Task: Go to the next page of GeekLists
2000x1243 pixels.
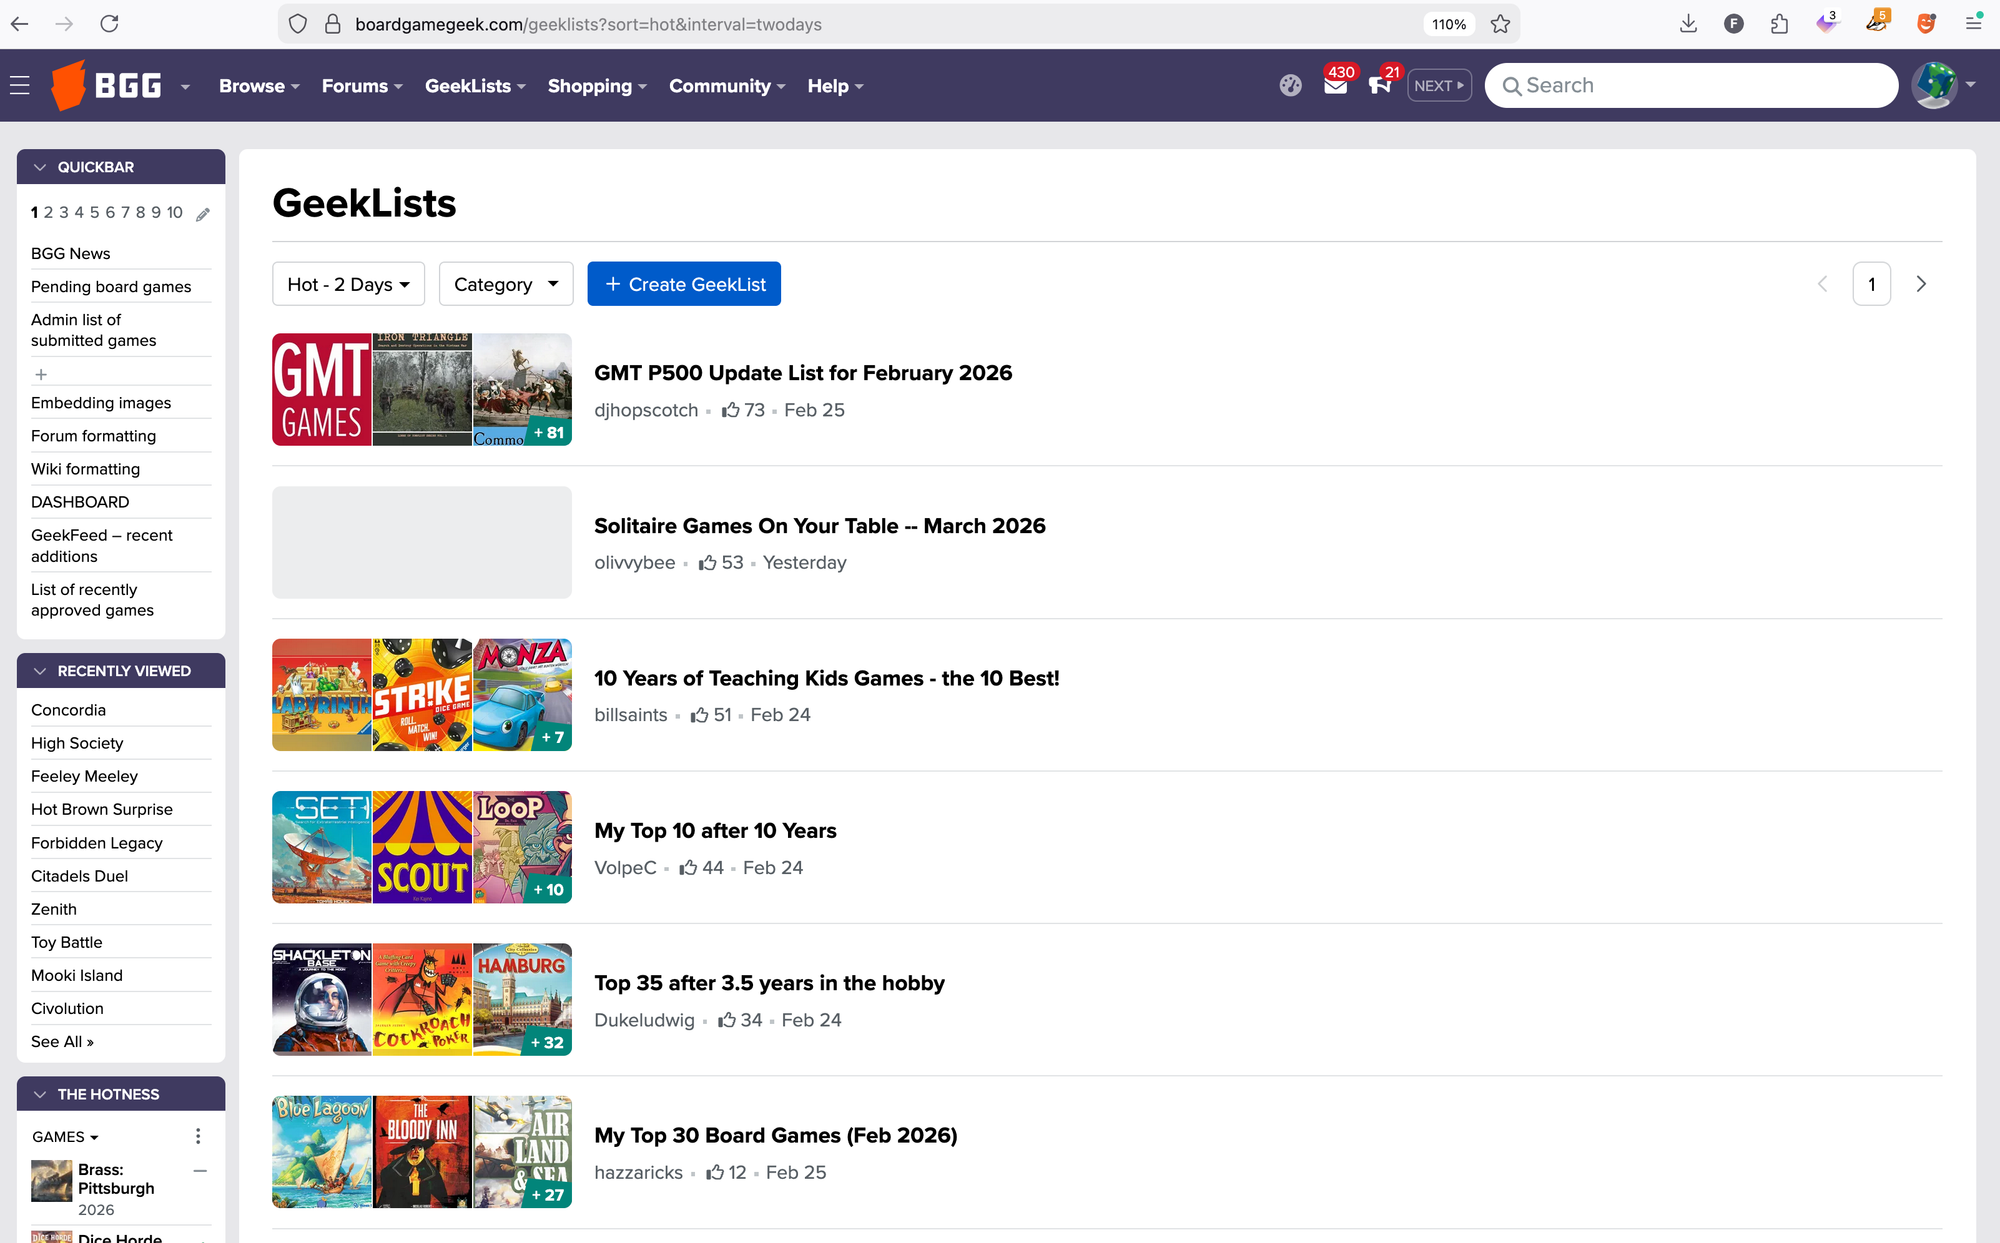Action: tap(1921, 284)
